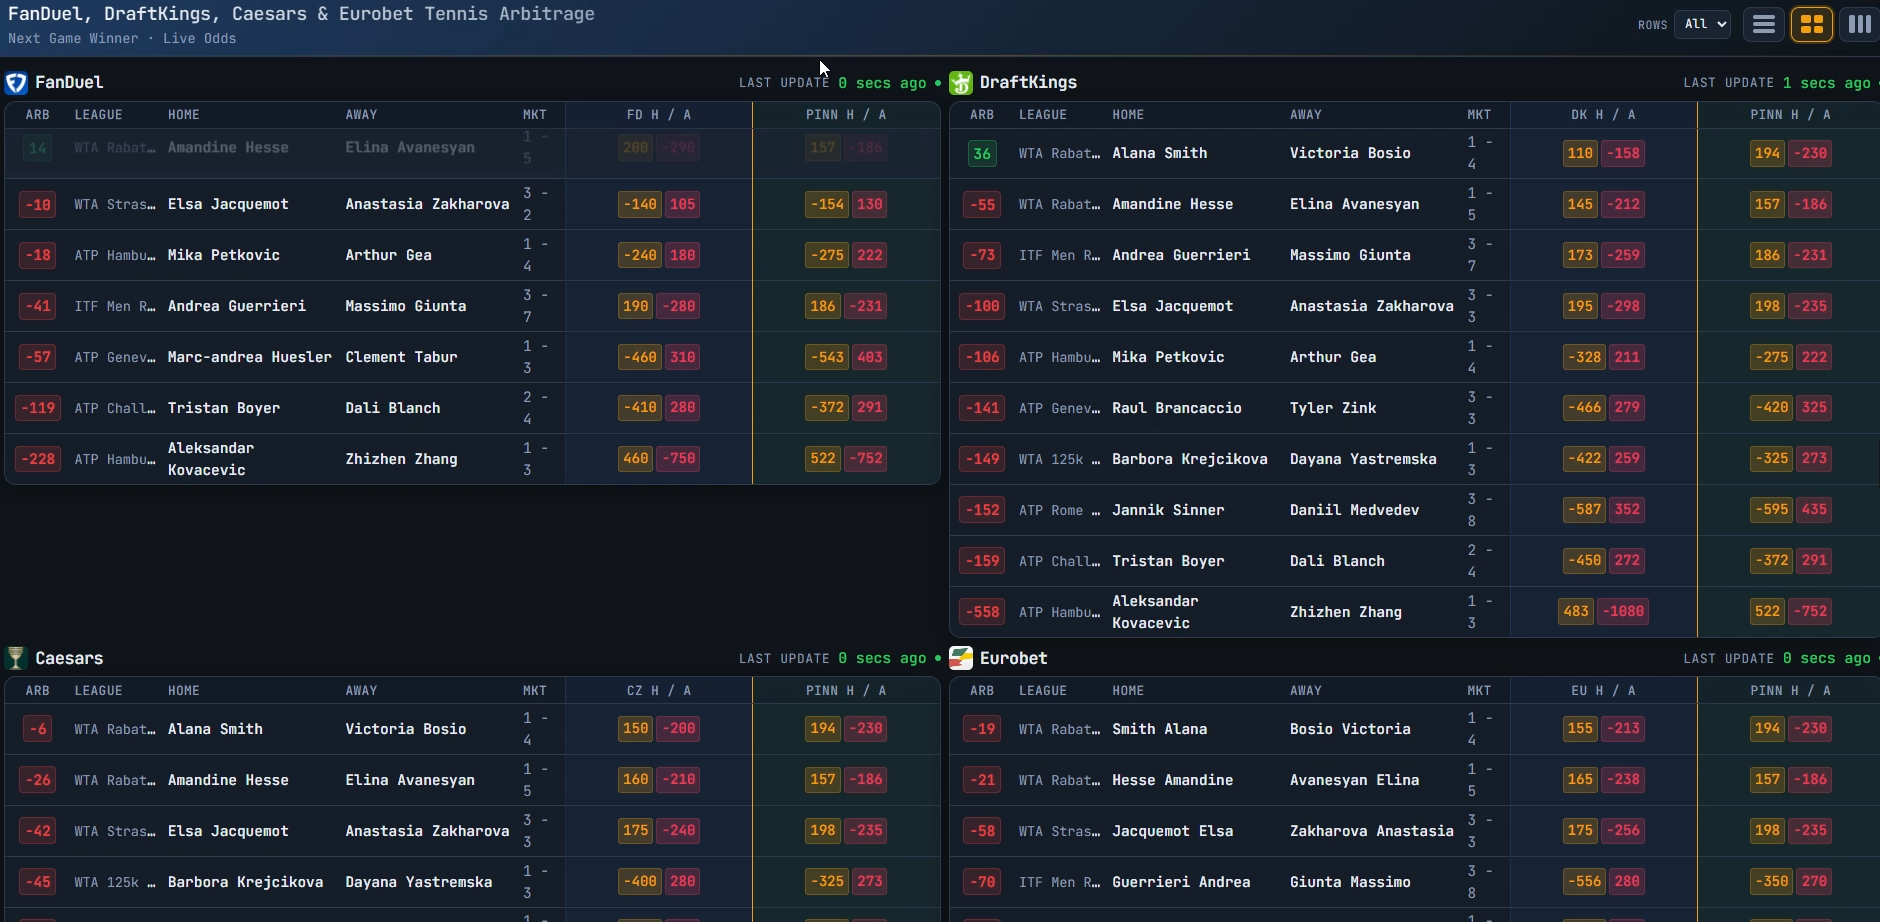Click the -558 arb badge in DraftKings
The height and width of the screenshot is (922, 1880).
click(x=982, y=612)
